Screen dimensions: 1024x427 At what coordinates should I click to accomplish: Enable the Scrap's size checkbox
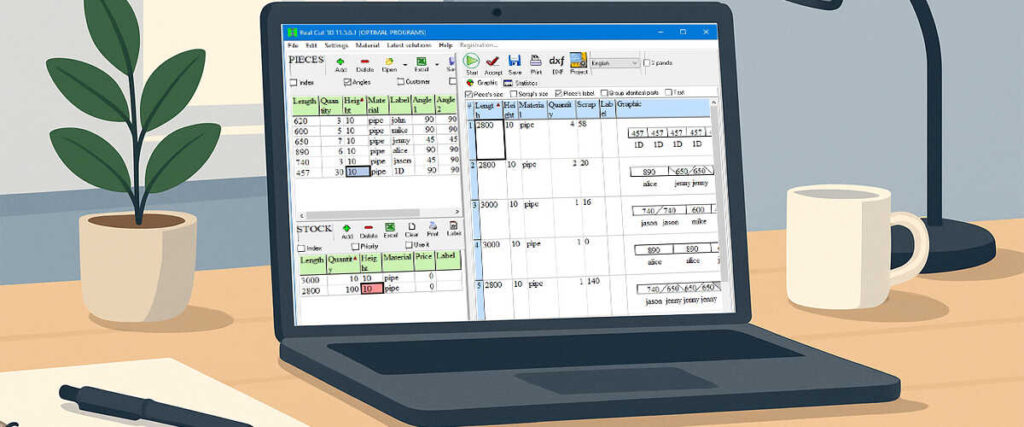pos(513,94)
